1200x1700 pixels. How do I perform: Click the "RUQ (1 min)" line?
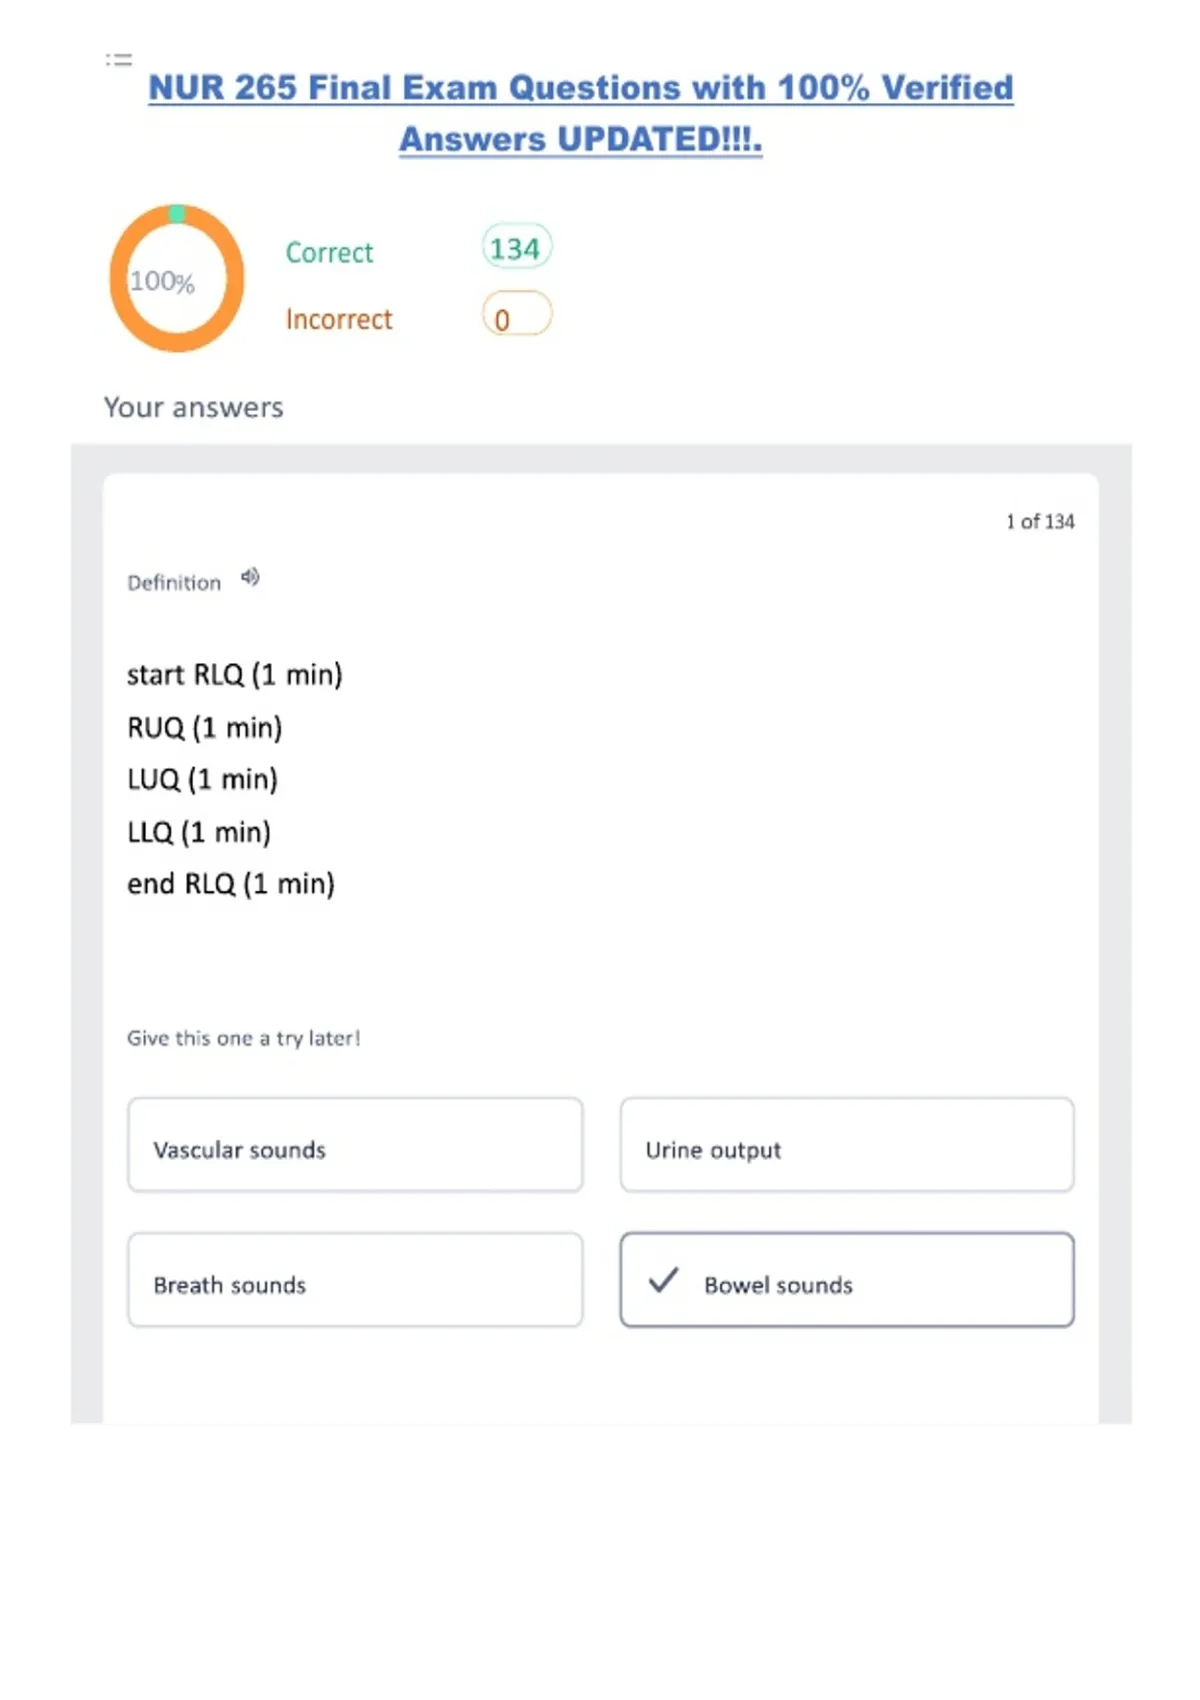205,728
